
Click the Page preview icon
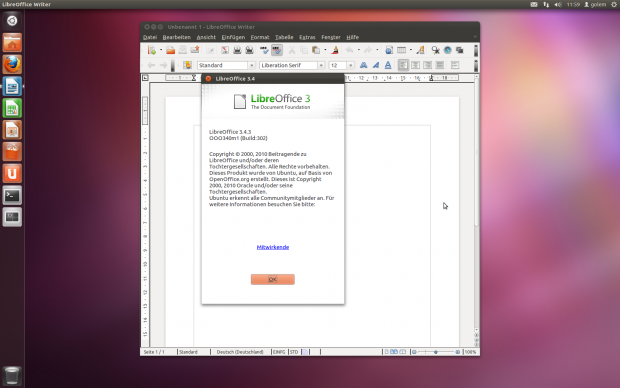coord(250,50)
